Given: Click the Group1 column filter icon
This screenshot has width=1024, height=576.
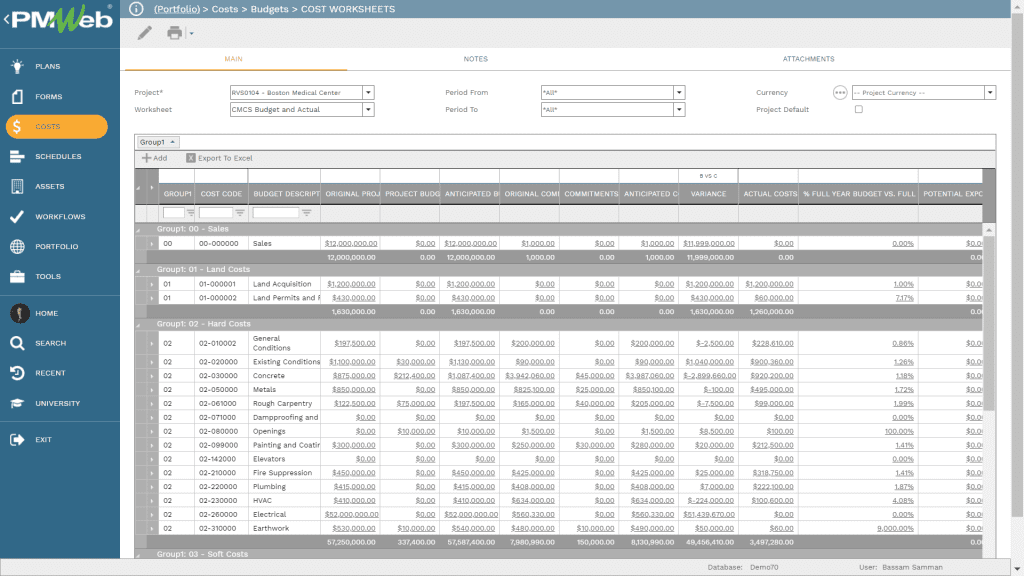Looking at the screenshot, I should coord(191,213).
